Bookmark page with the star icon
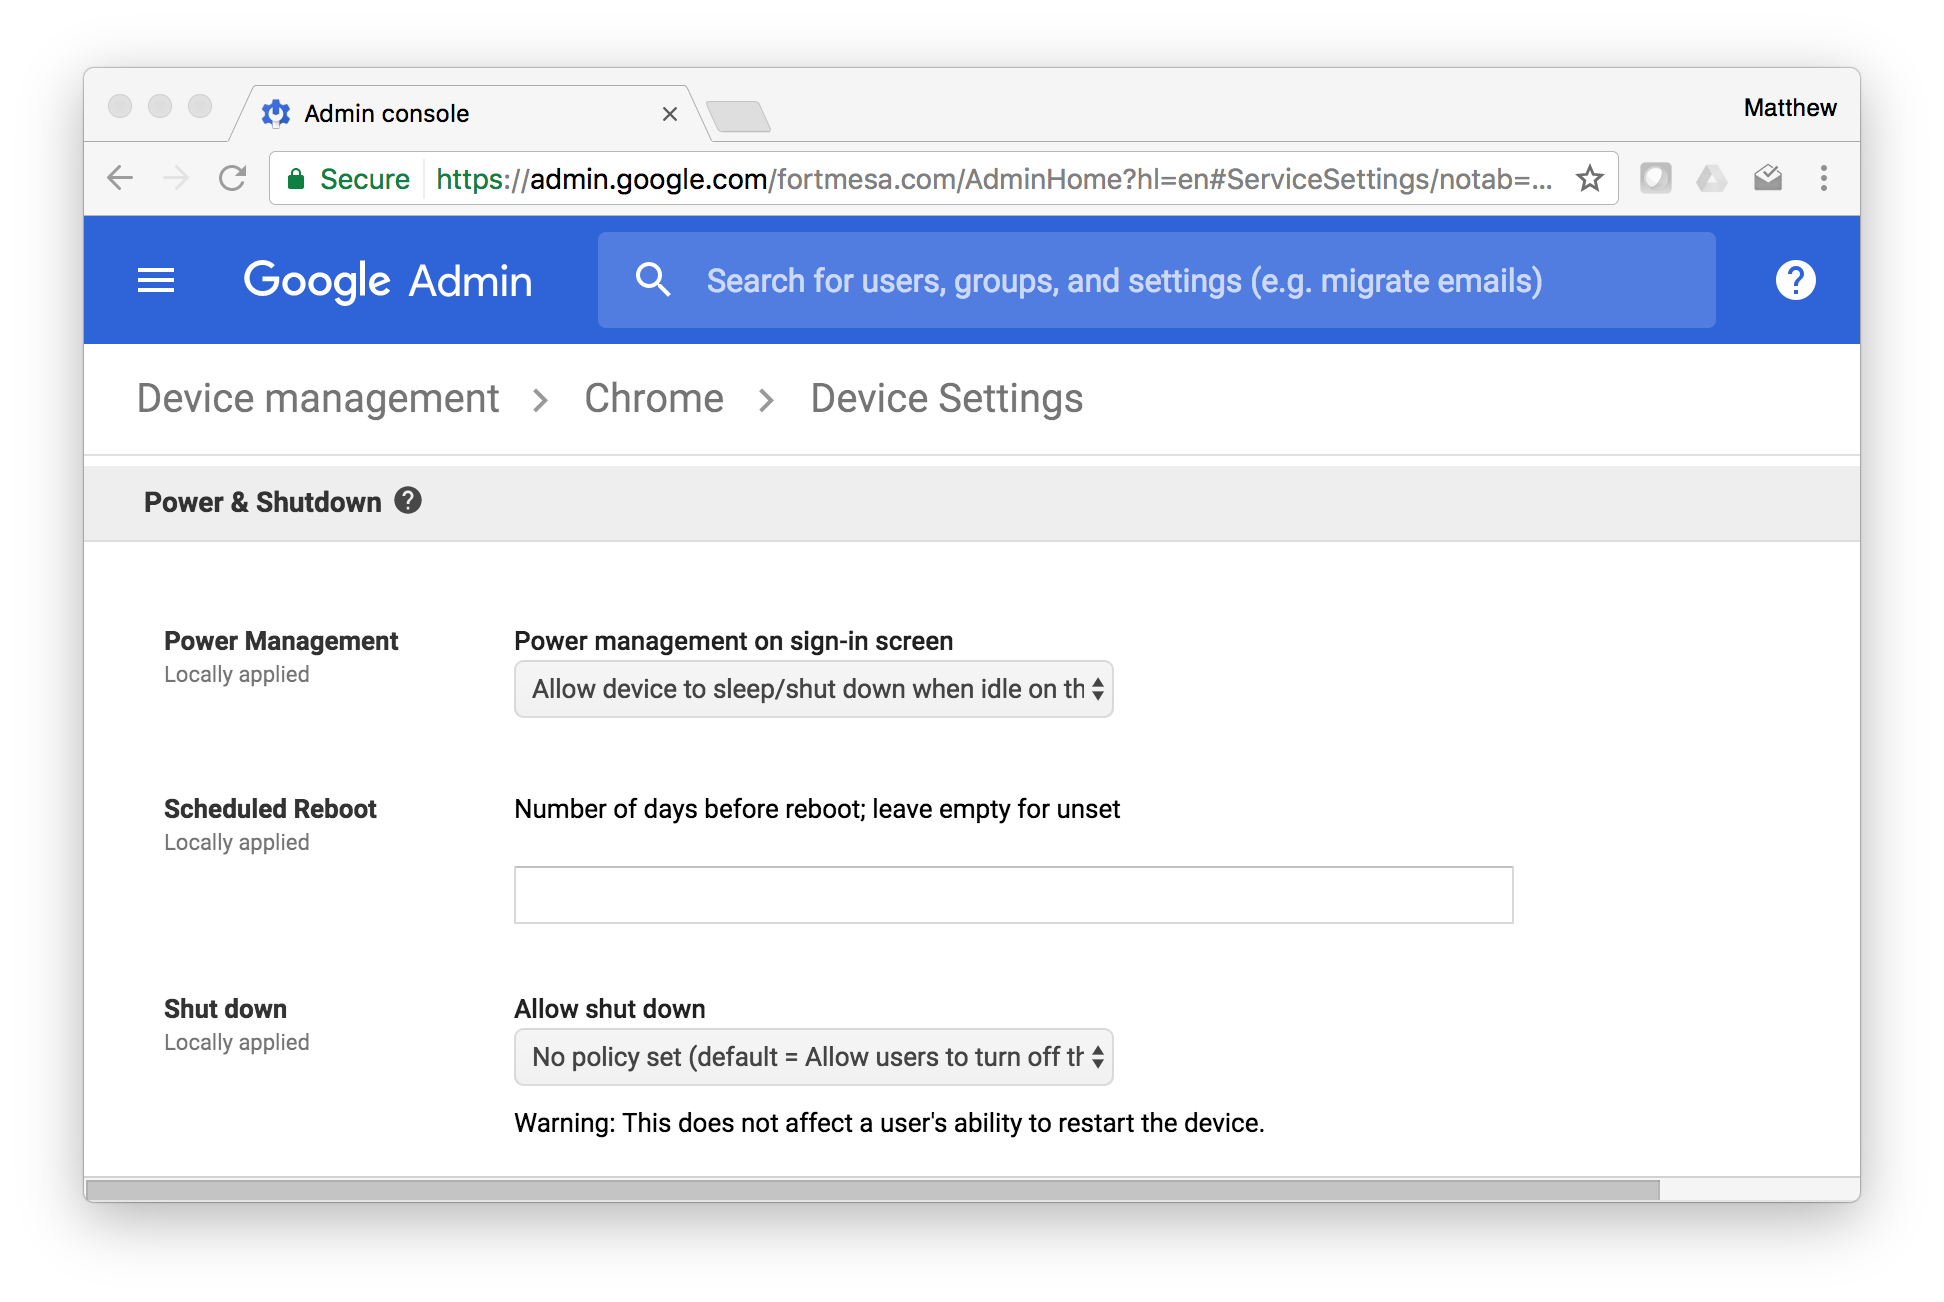Image resolution: width=1944 pixels, height=1302 pixels. (x=1590, y=178)
